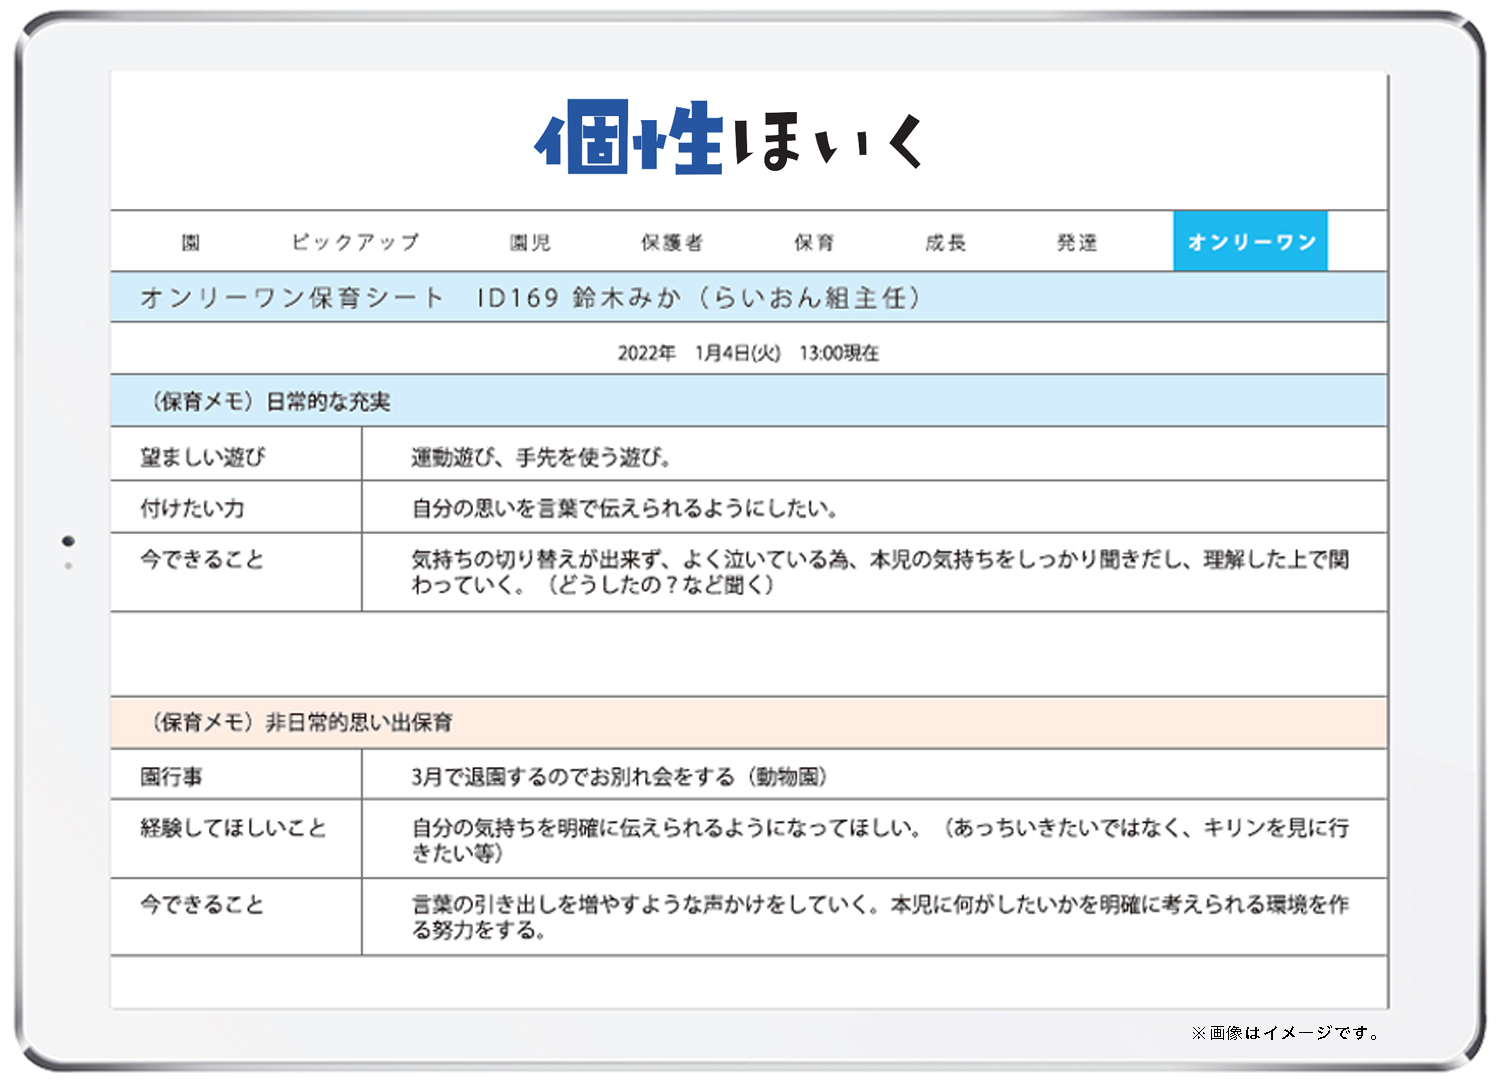Open the 発達 section
This screenshot has height=1083, width=1500.
pos(1078,241)
